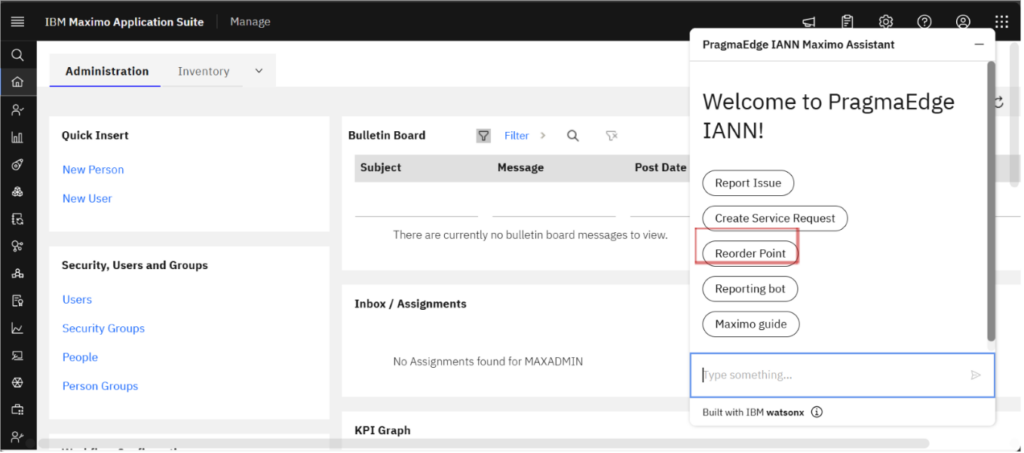Choose the Maximo guide chat option

pos(750,324)
